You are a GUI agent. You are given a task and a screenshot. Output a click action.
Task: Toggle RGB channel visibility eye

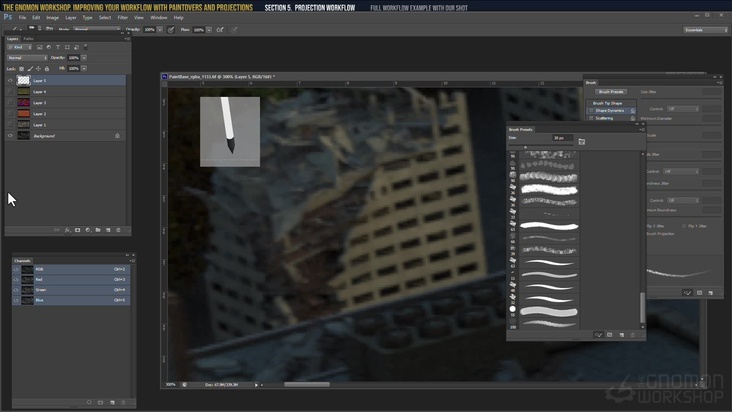pos(16,269)
